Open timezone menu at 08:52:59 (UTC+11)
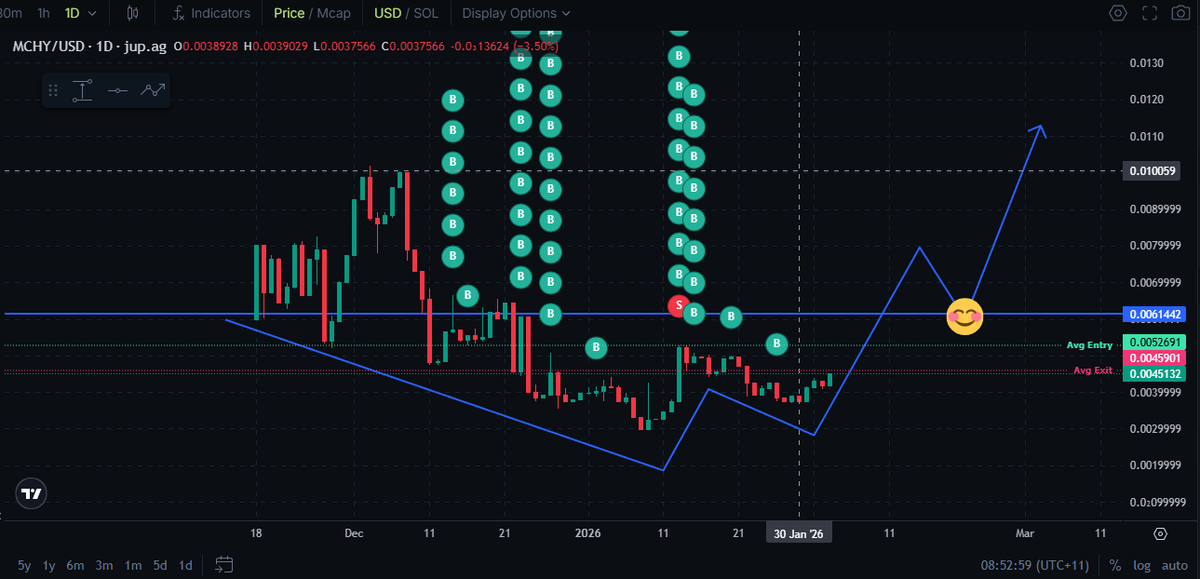The image size is (1200, 579). (x=1035, y=565)
